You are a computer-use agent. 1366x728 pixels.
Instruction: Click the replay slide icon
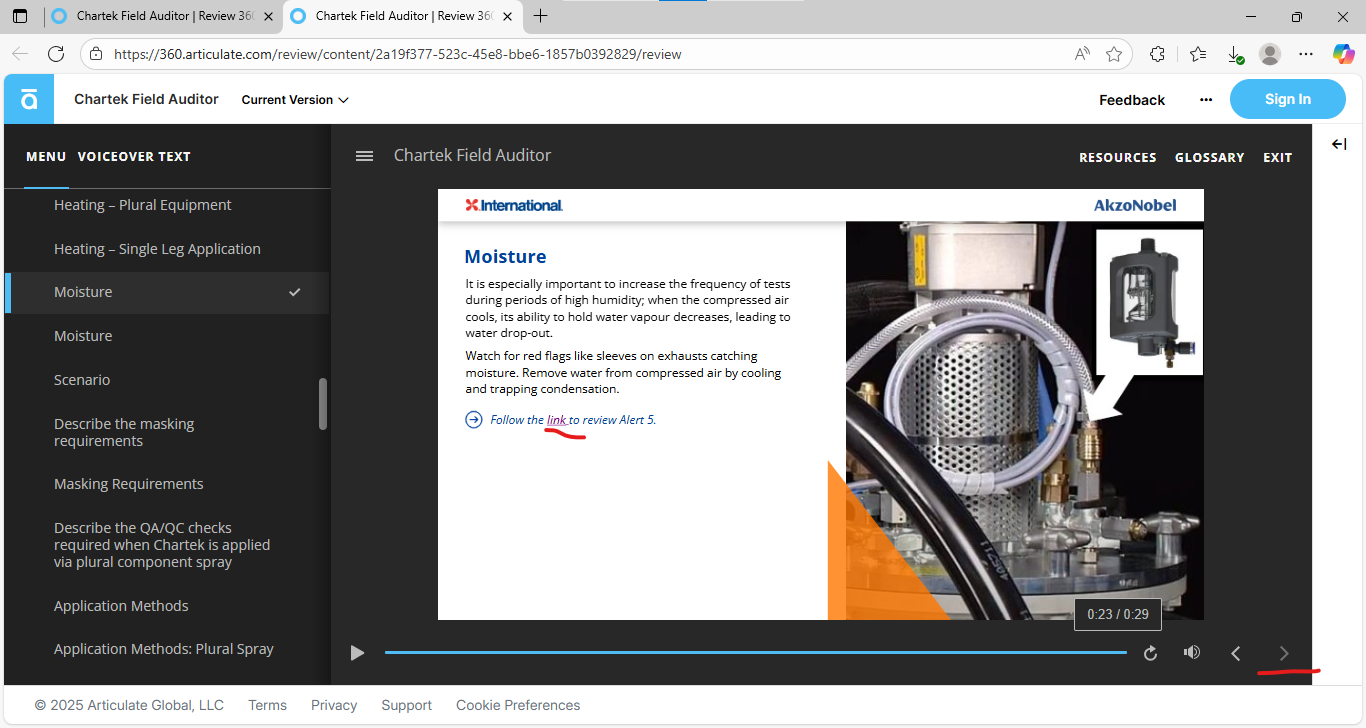coord(1150,653)
